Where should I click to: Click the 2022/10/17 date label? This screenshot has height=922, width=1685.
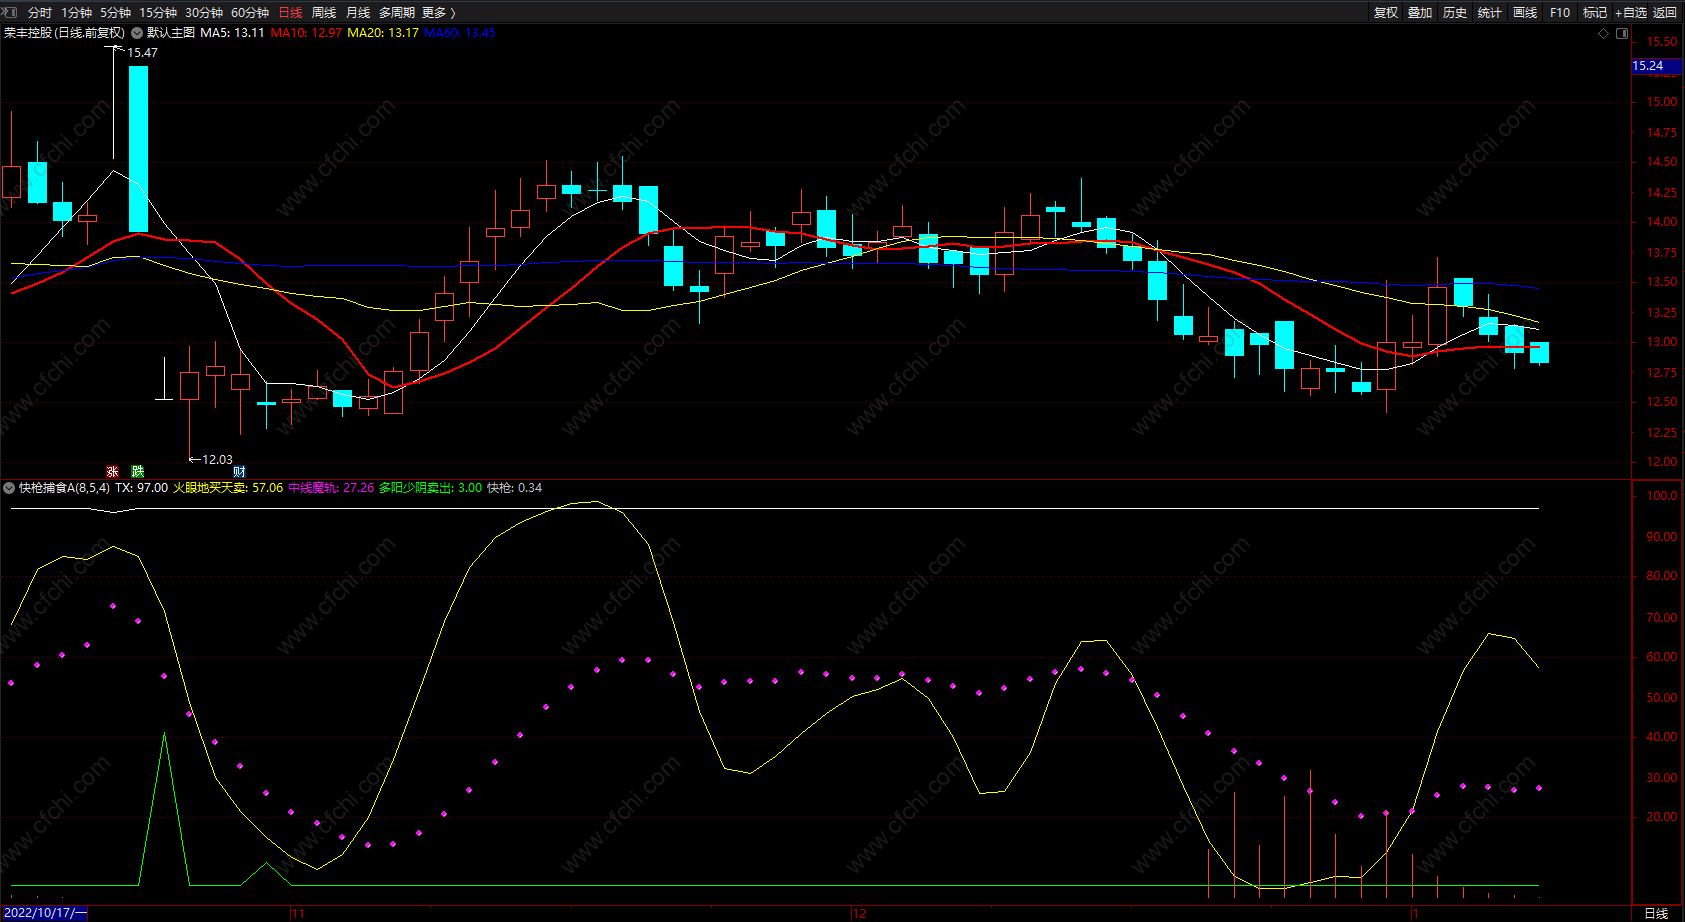click(45, 913)
